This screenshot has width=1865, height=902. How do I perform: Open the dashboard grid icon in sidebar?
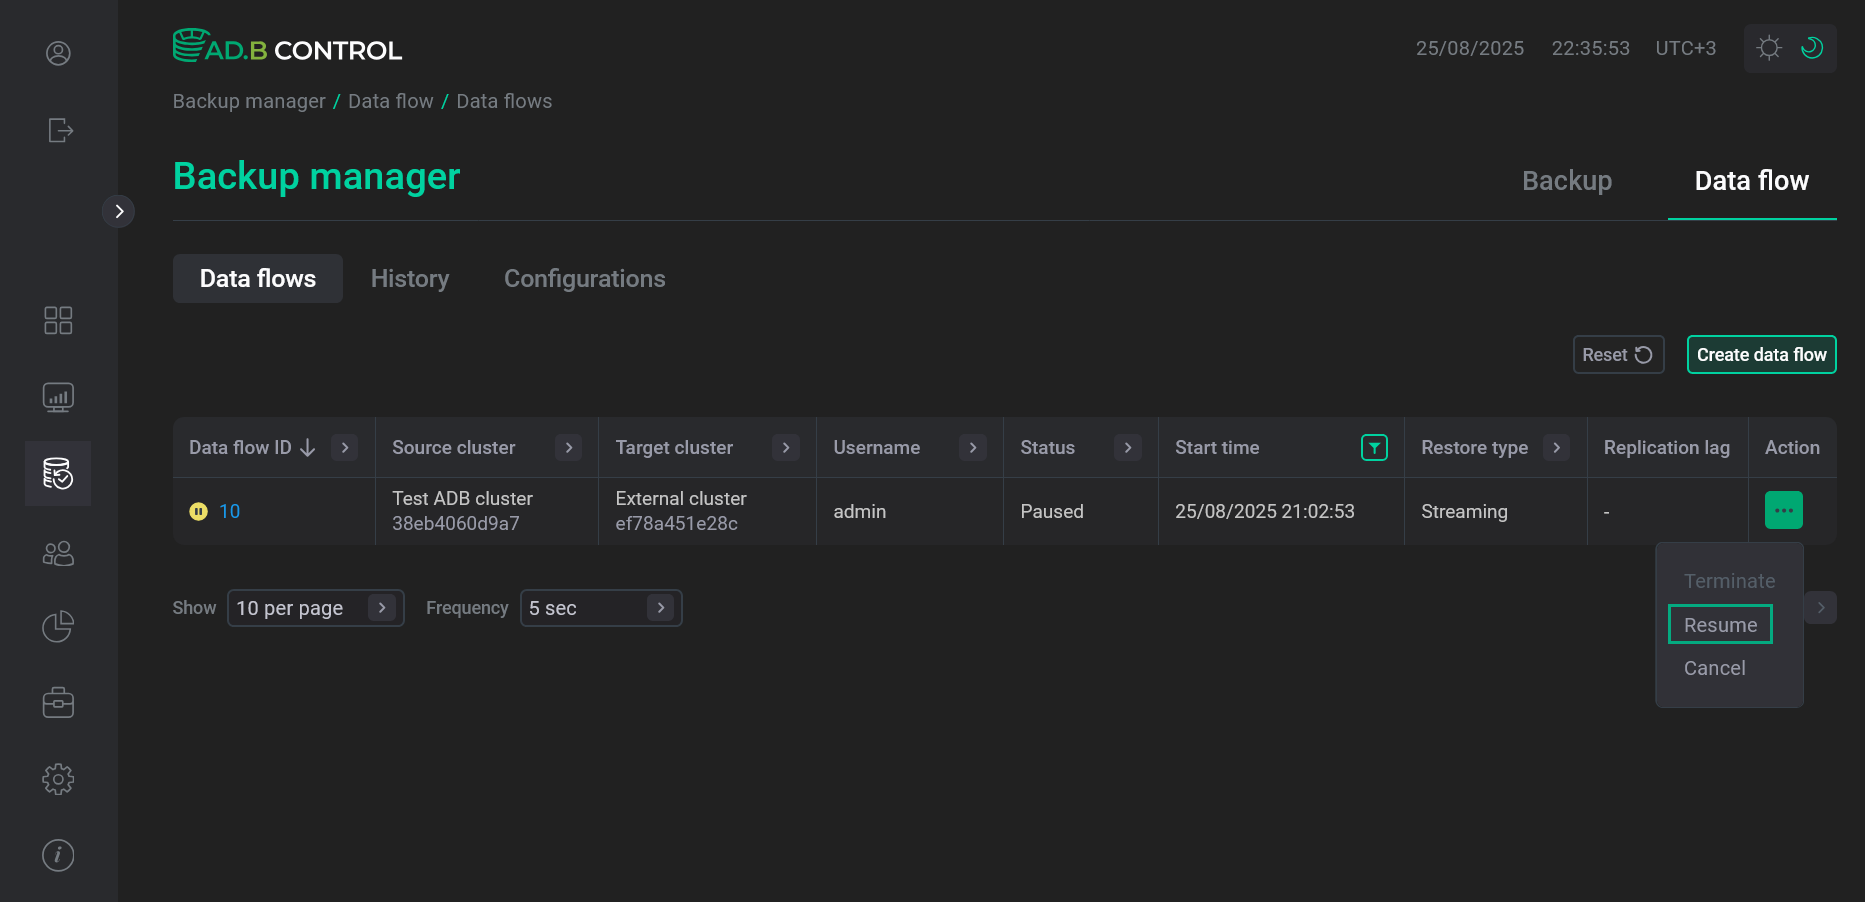58,320
